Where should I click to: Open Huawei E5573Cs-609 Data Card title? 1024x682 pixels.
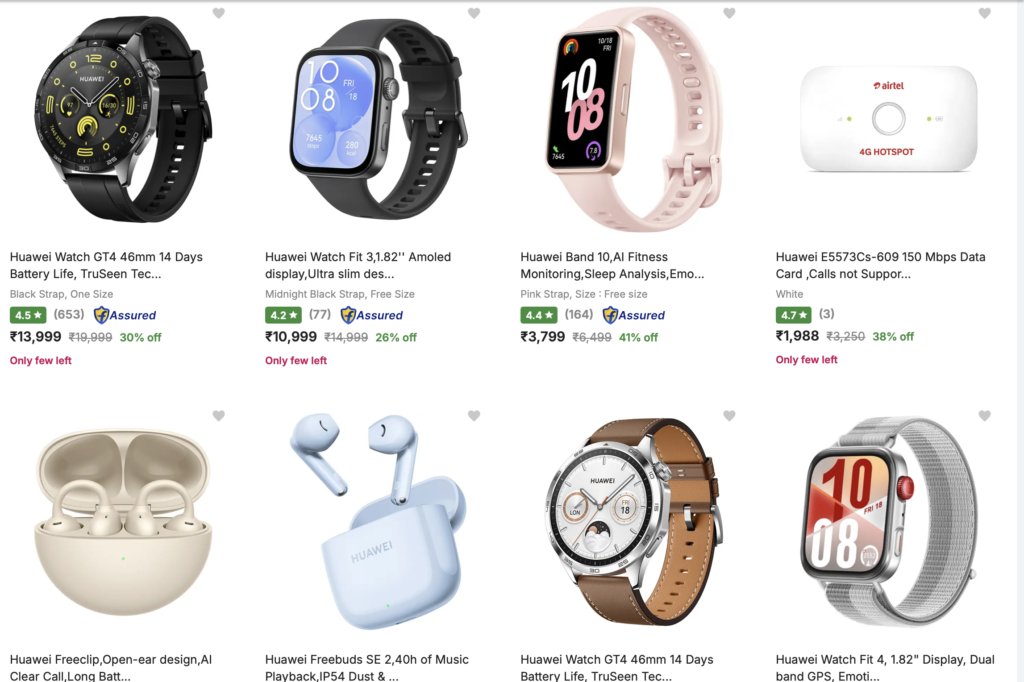(880, 265)
